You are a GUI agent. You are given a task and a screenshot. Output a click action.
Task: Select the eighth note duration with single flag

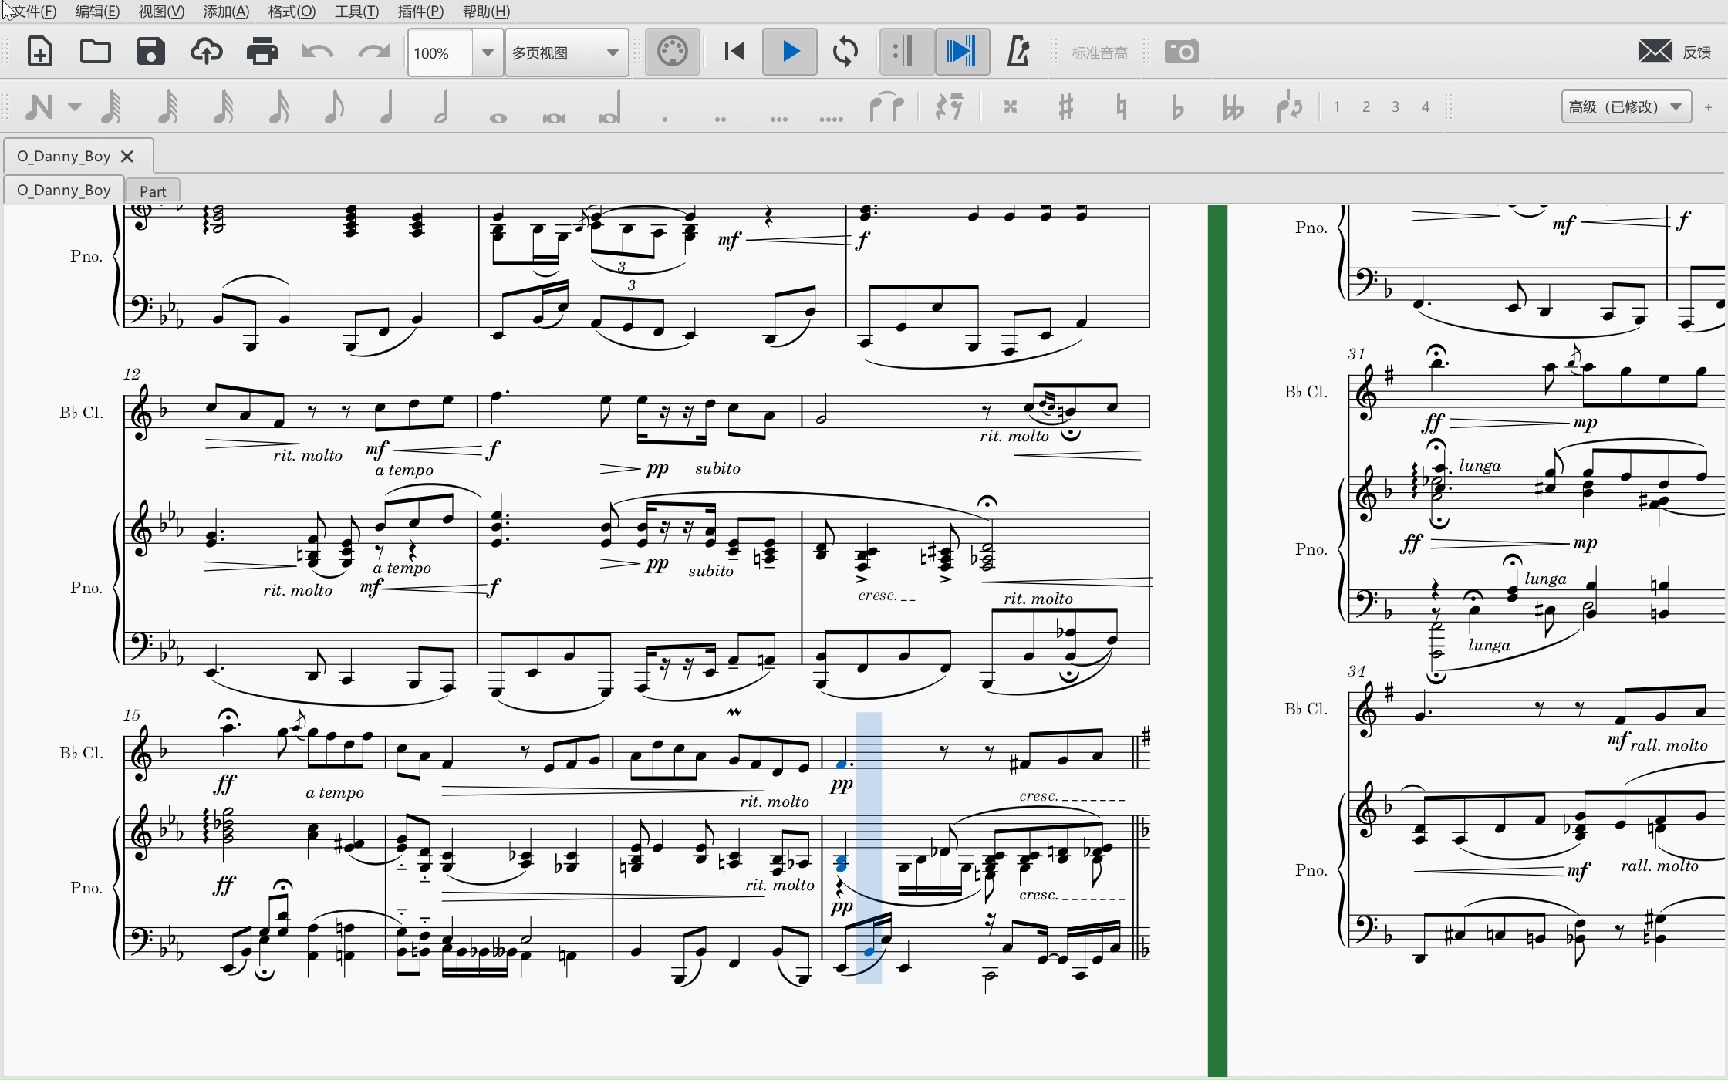pyautogui.click(x=335, y=107)
